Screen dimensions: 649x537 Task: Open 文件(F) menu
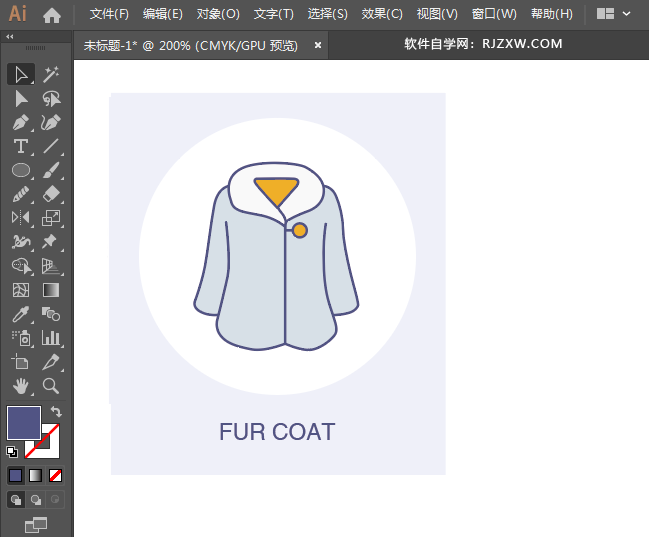(109, 14)
